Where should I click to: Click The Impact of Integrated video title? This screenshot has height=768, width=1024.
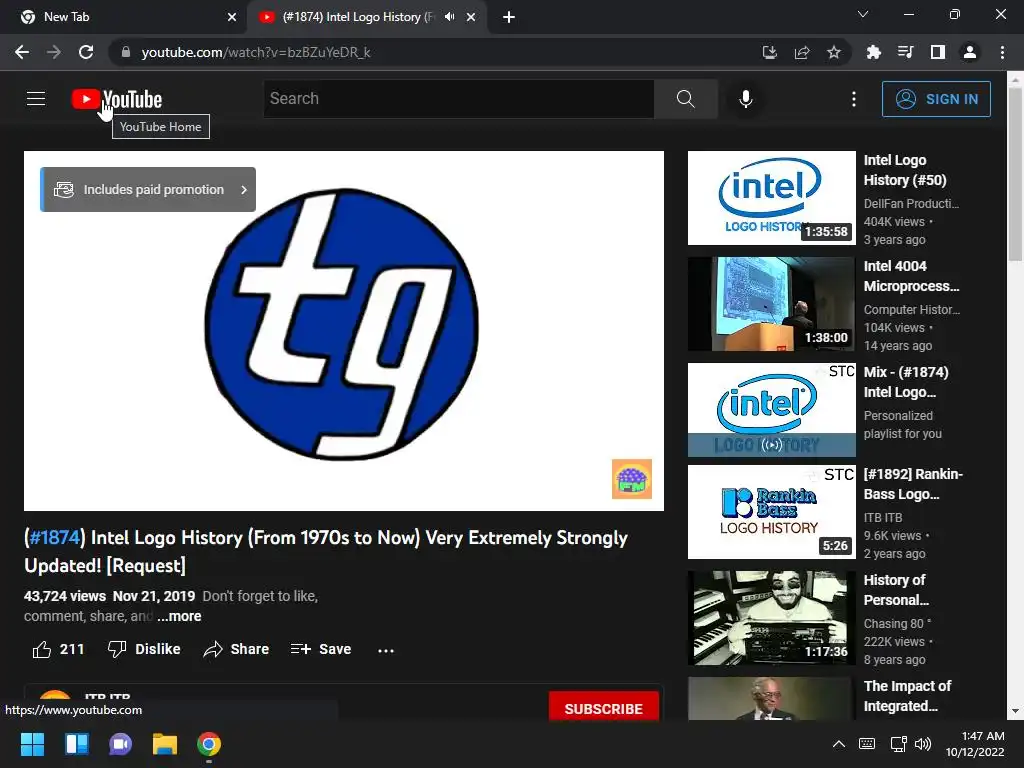907,696
